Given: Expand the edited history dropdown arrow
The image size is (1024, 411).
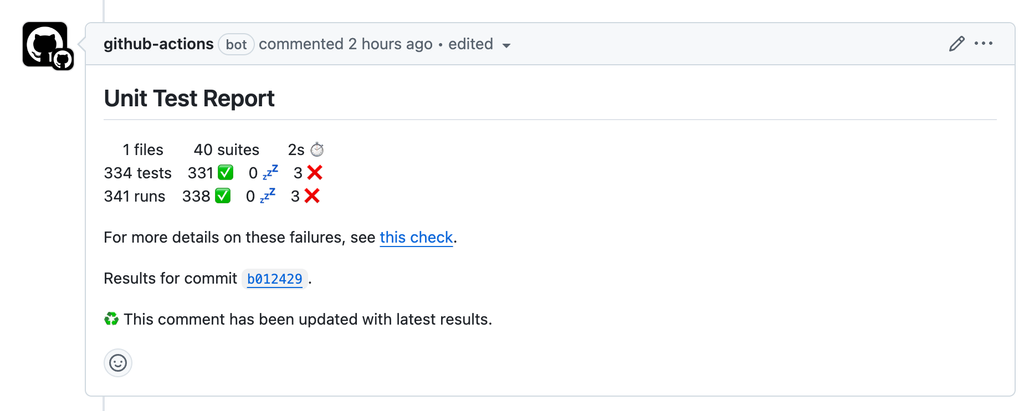Looking at the screenshot, I should point(506,45).
